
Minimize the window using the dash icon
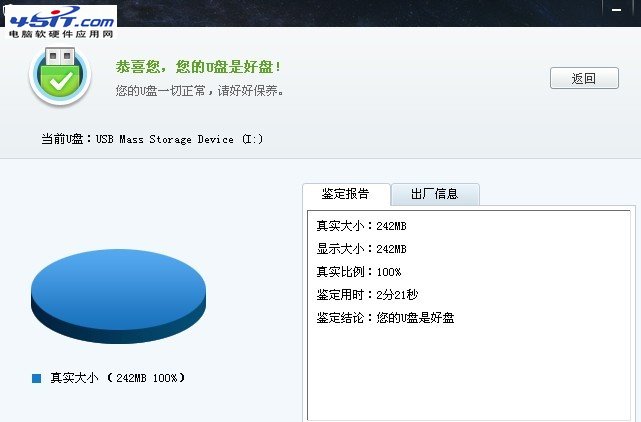(616, 10)
